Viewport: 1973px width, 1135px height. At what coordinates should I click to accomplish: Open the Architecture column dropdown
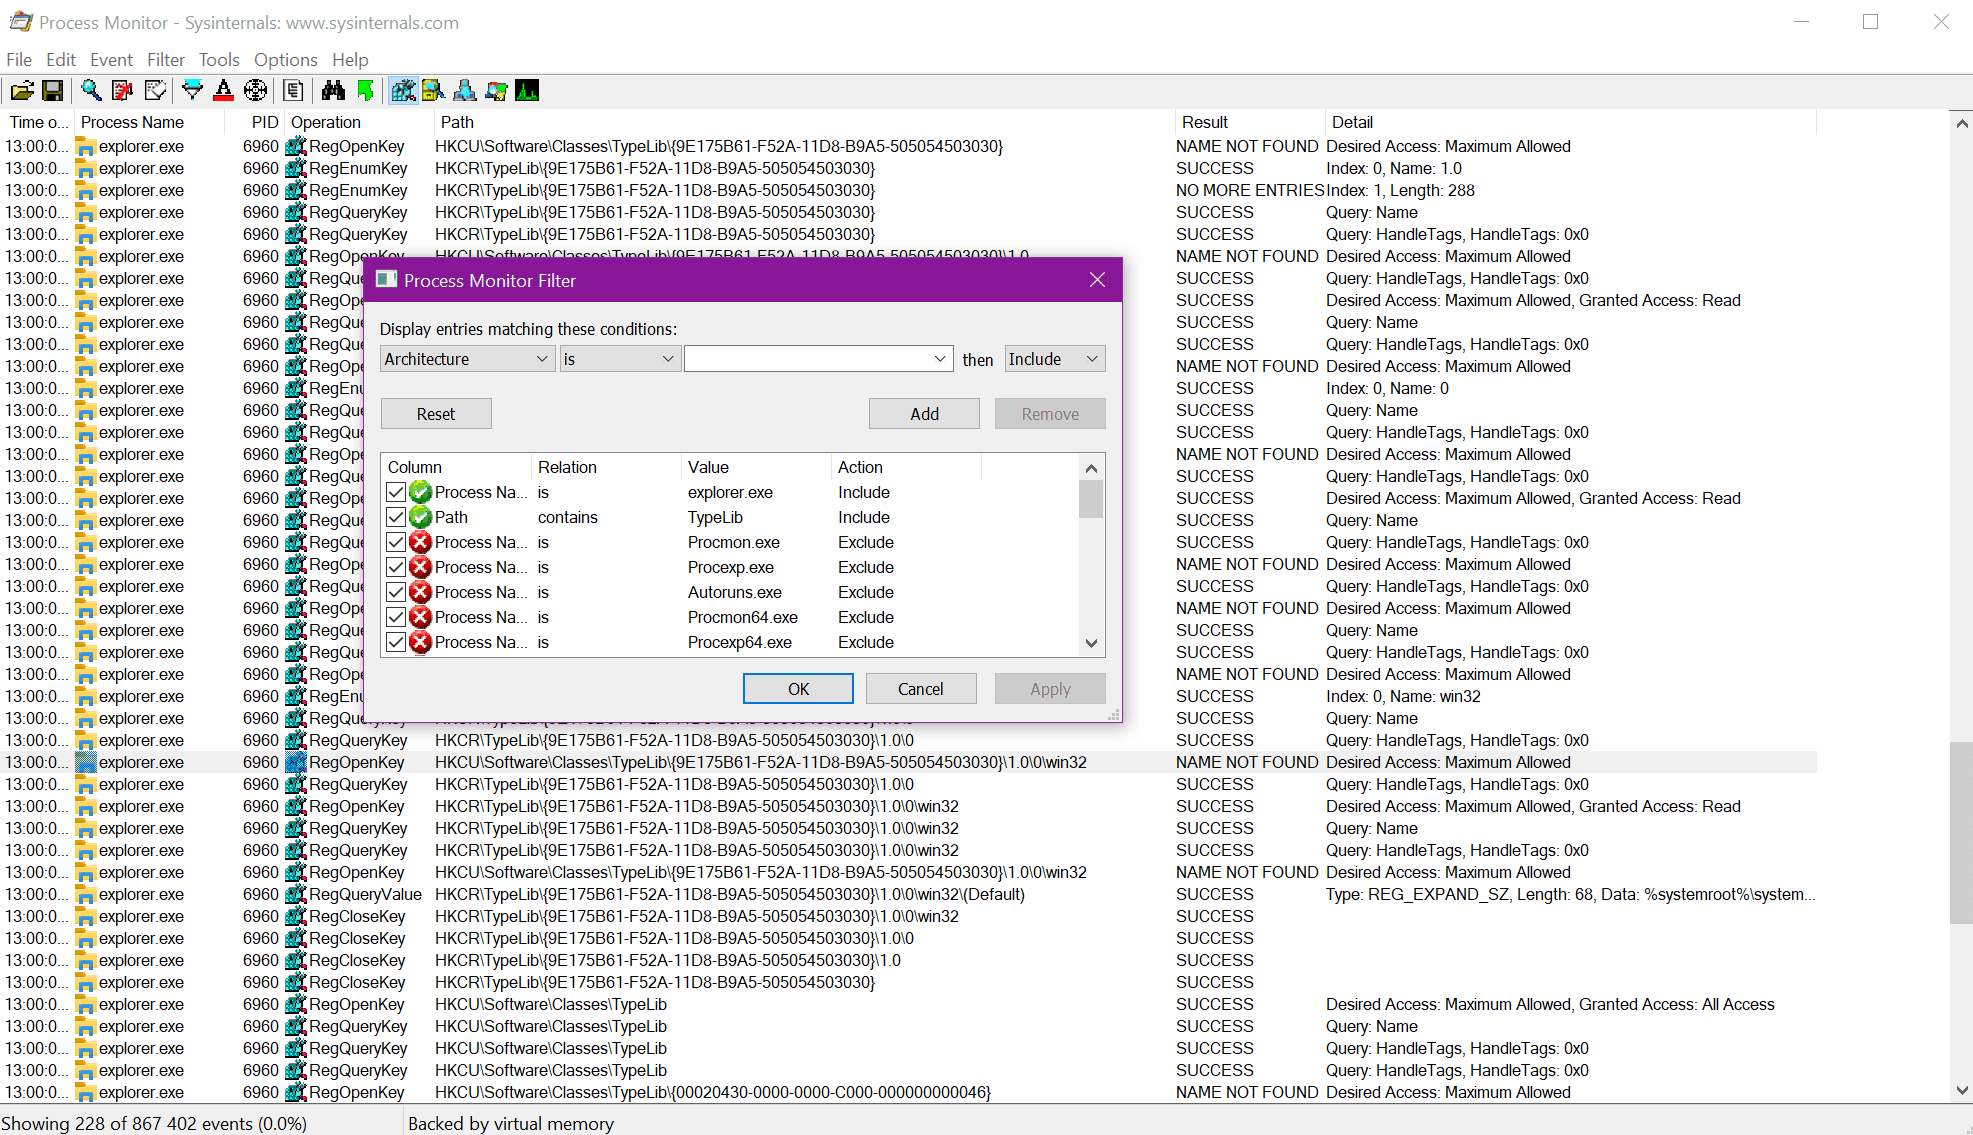[x=467, y=359]
